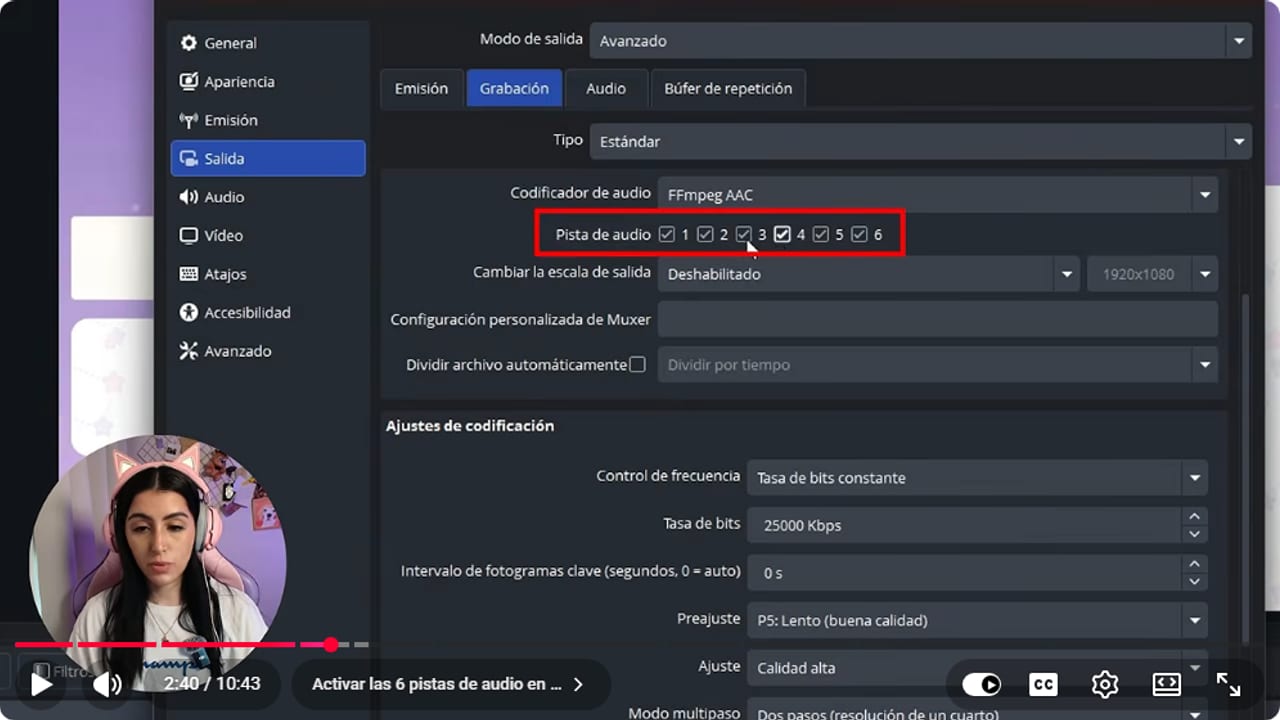
Task: Click the Tasa de bits input field
Action: tap(965, 525)
